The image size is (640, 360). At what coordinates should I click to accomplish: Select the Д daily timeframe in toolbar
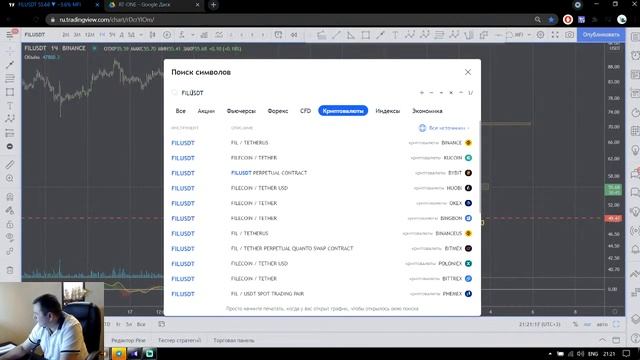[122, 35]
